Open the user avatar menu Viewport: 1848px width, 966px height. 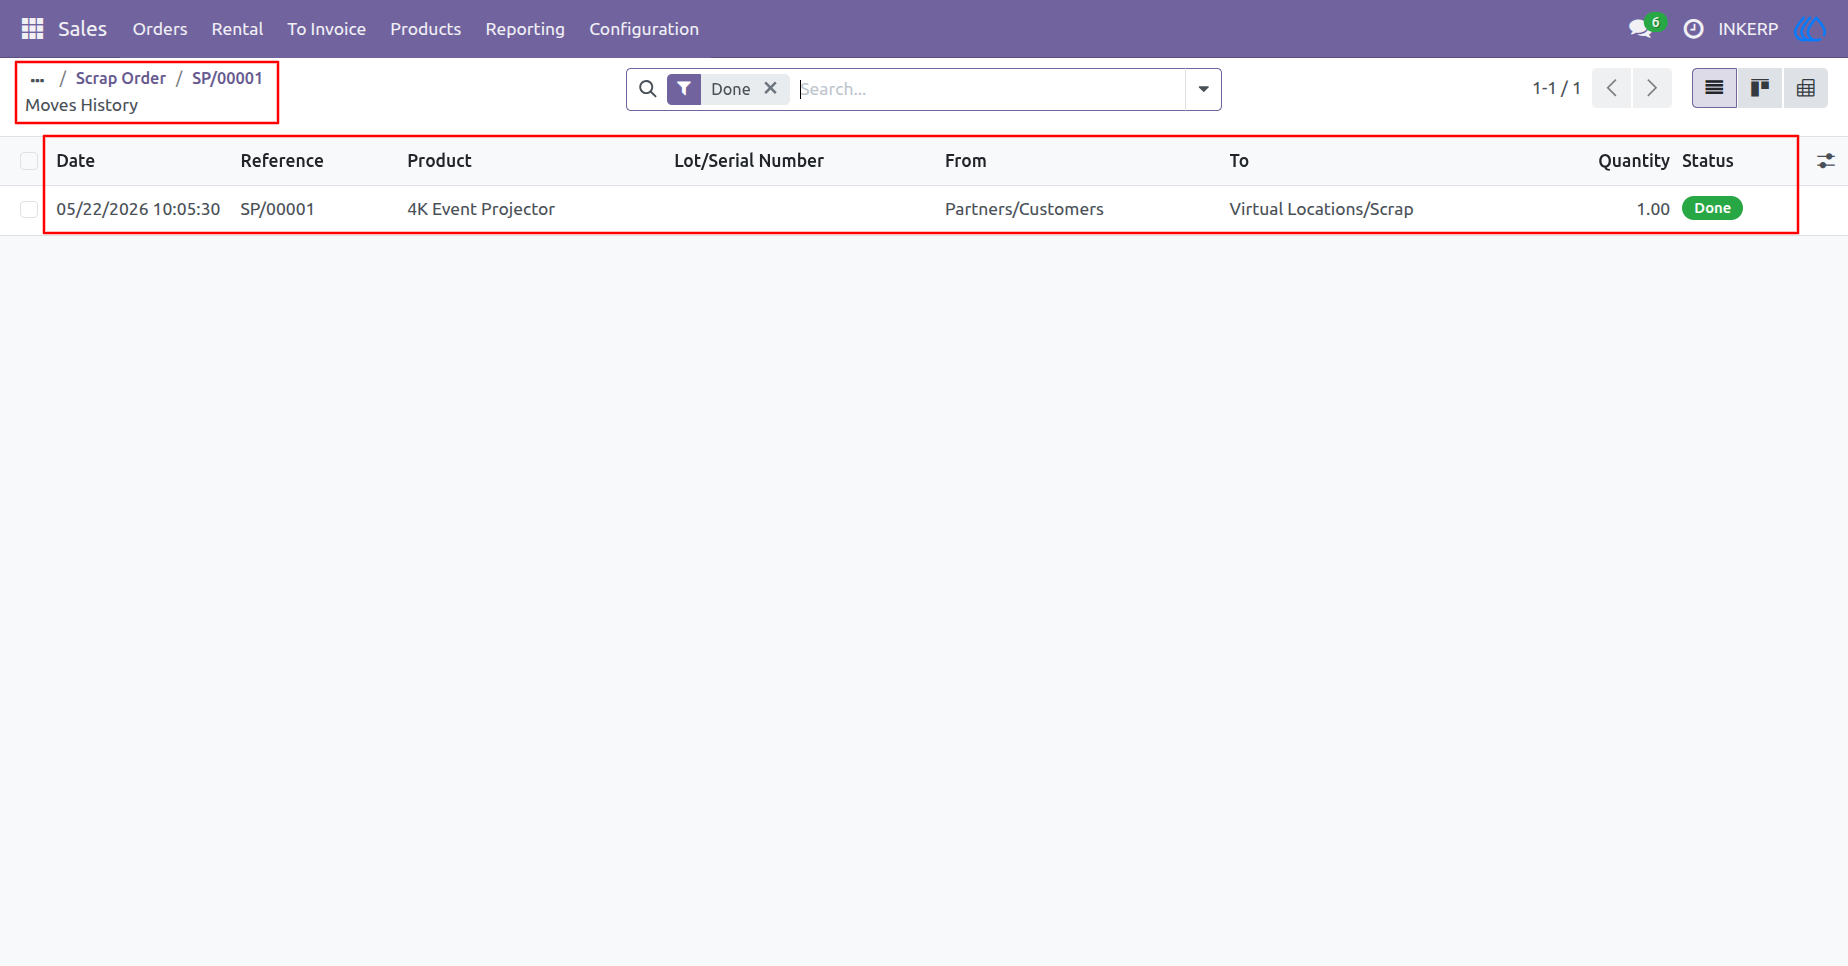(1810, 29)
